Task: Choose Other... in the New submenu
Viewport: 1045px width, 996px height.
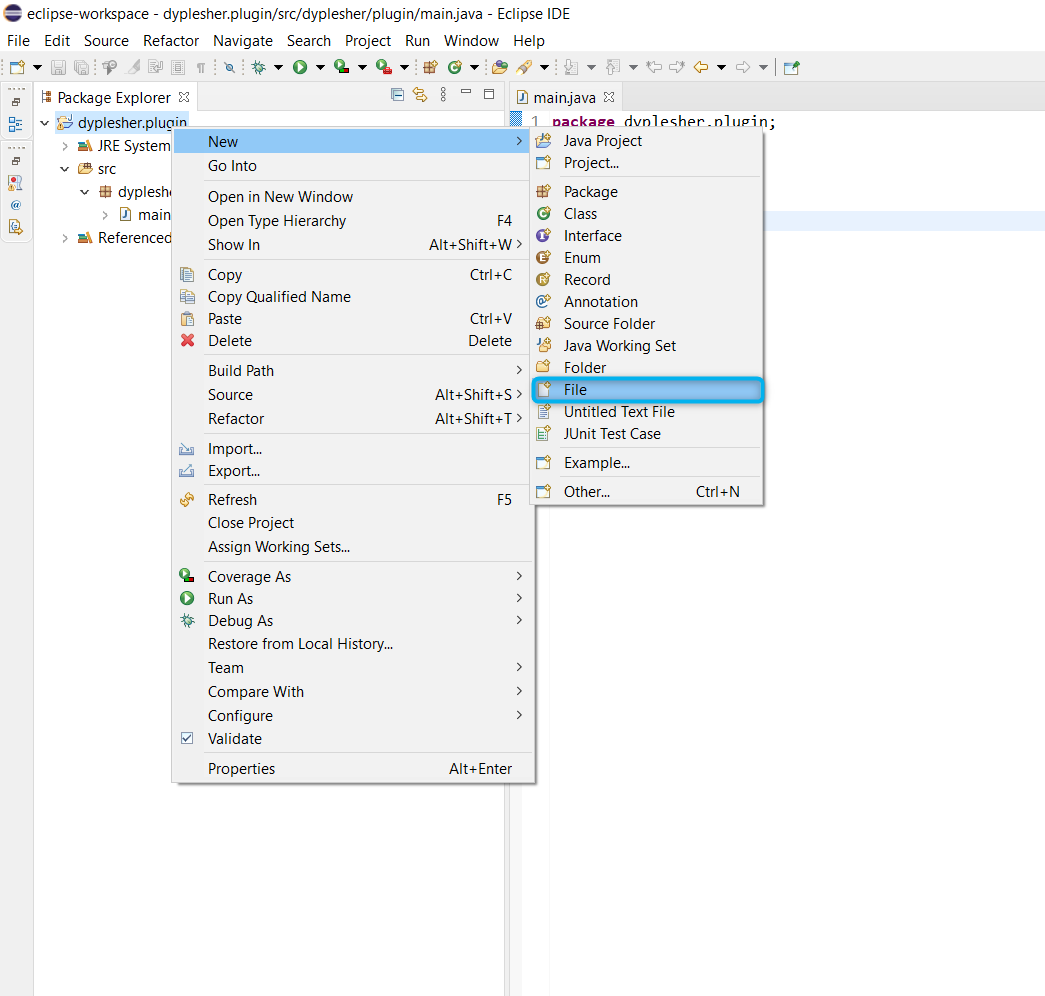Action: pos(647,491)
